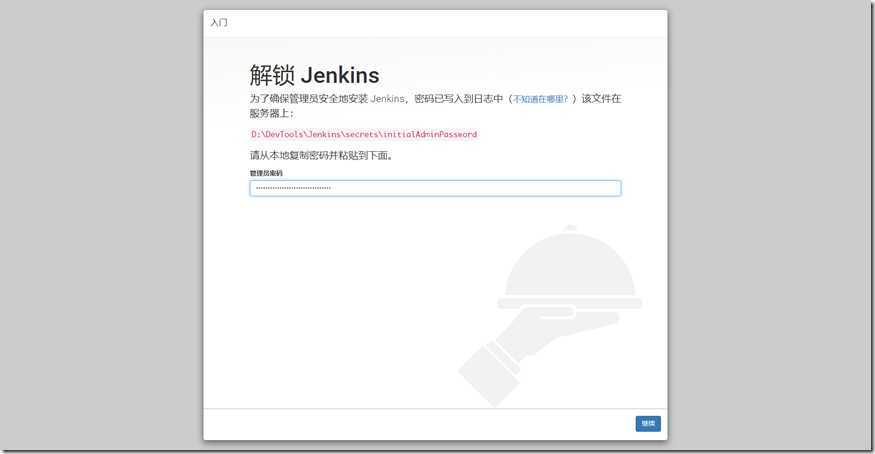875x454 pixels.
Task: Open the 不知道在哪里? help link
Action: (x=540, y=99)
